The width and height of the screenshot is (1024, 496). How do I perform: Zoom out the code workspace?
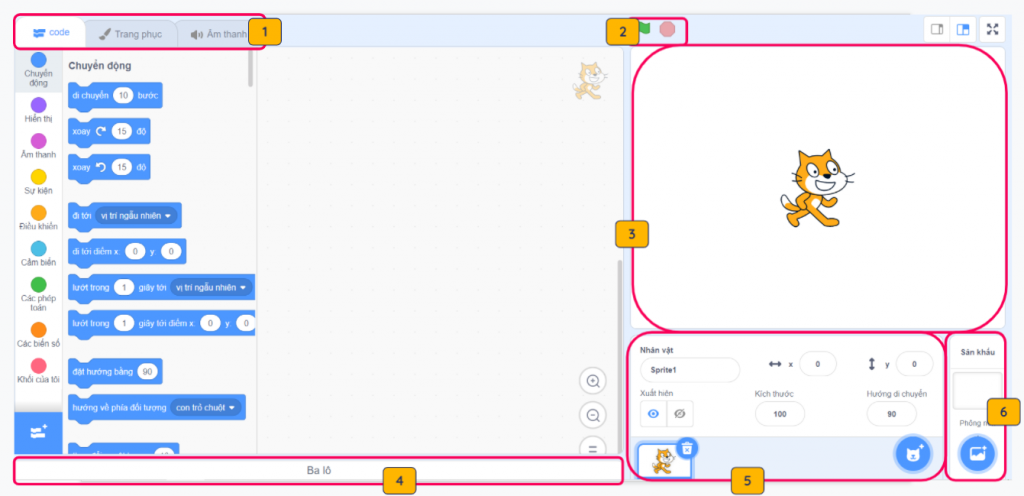click(593, 415)
